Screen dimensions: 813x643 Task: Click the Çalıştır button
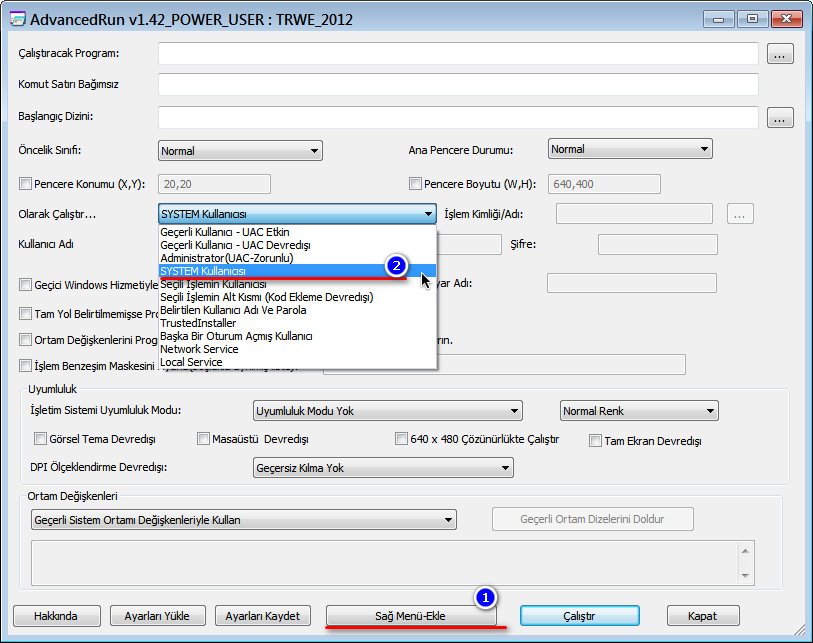(x=580, y=616)
